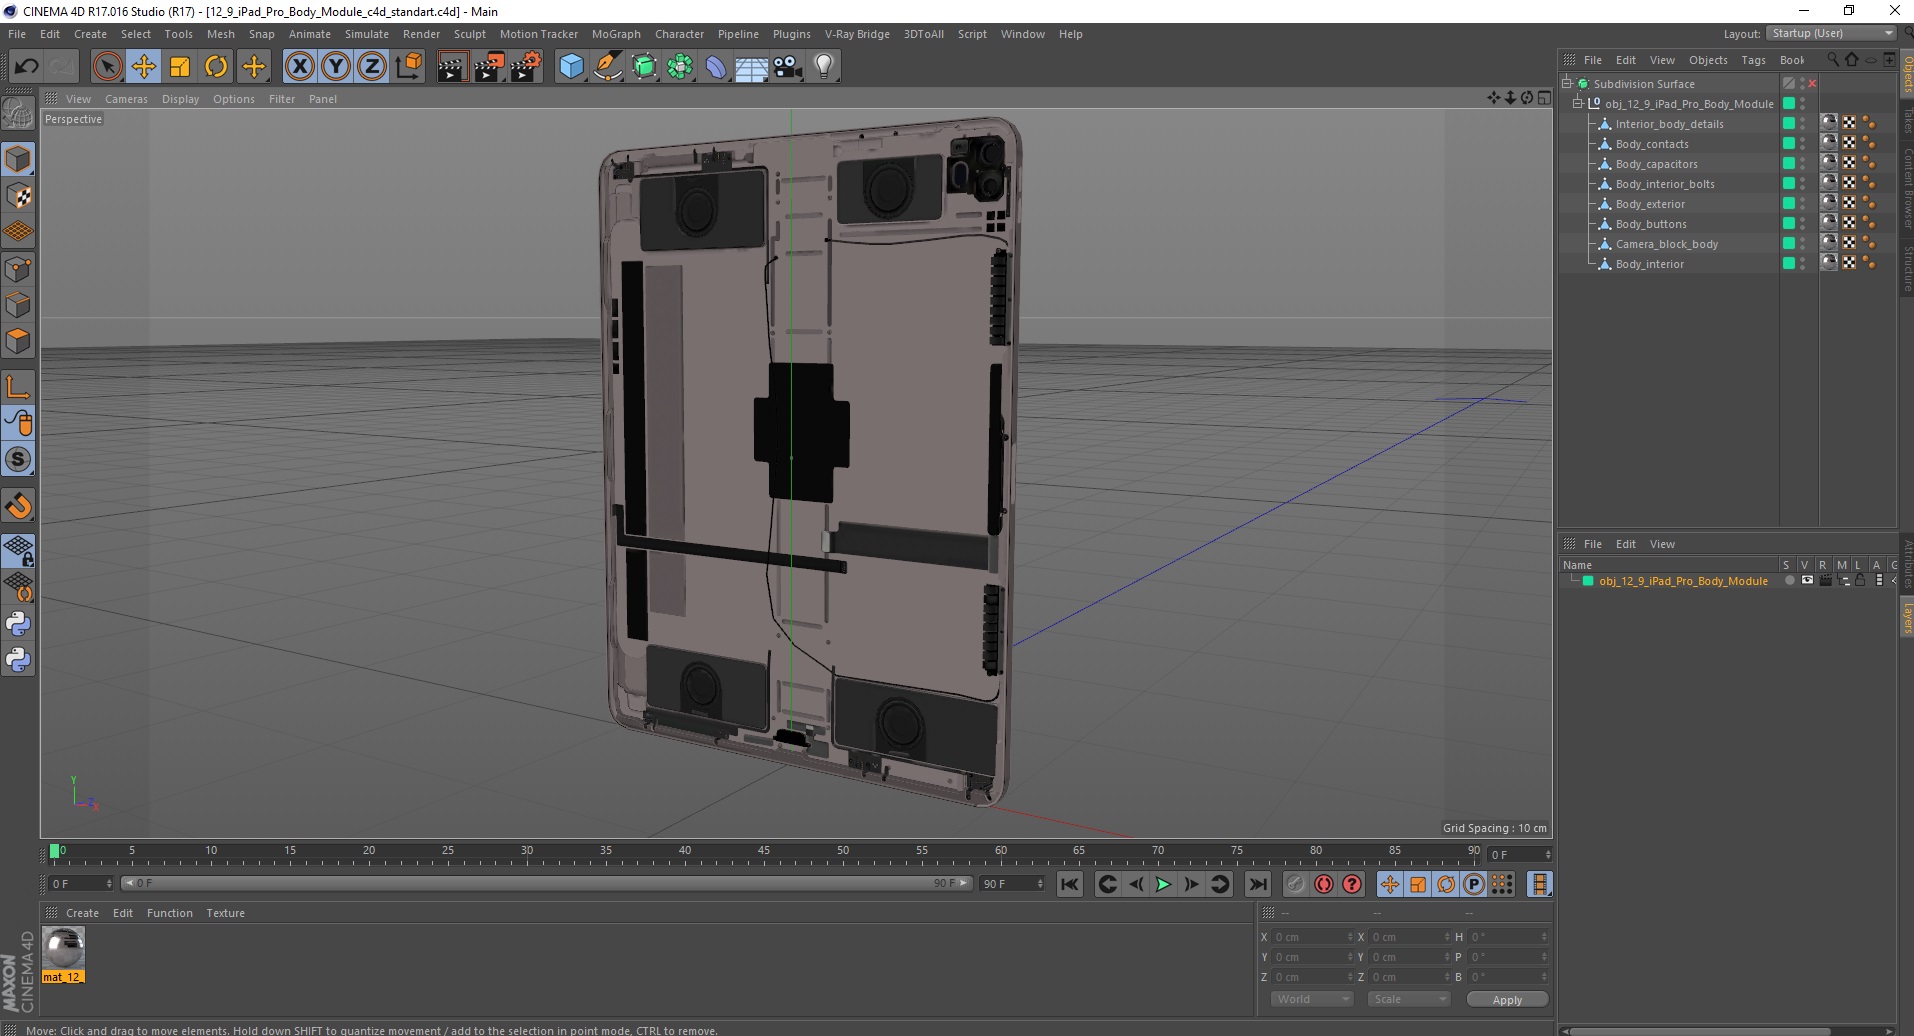1914x1036 pixels.
Task: Click Make Editable icon in left sidebar
Action: (18, 114)
